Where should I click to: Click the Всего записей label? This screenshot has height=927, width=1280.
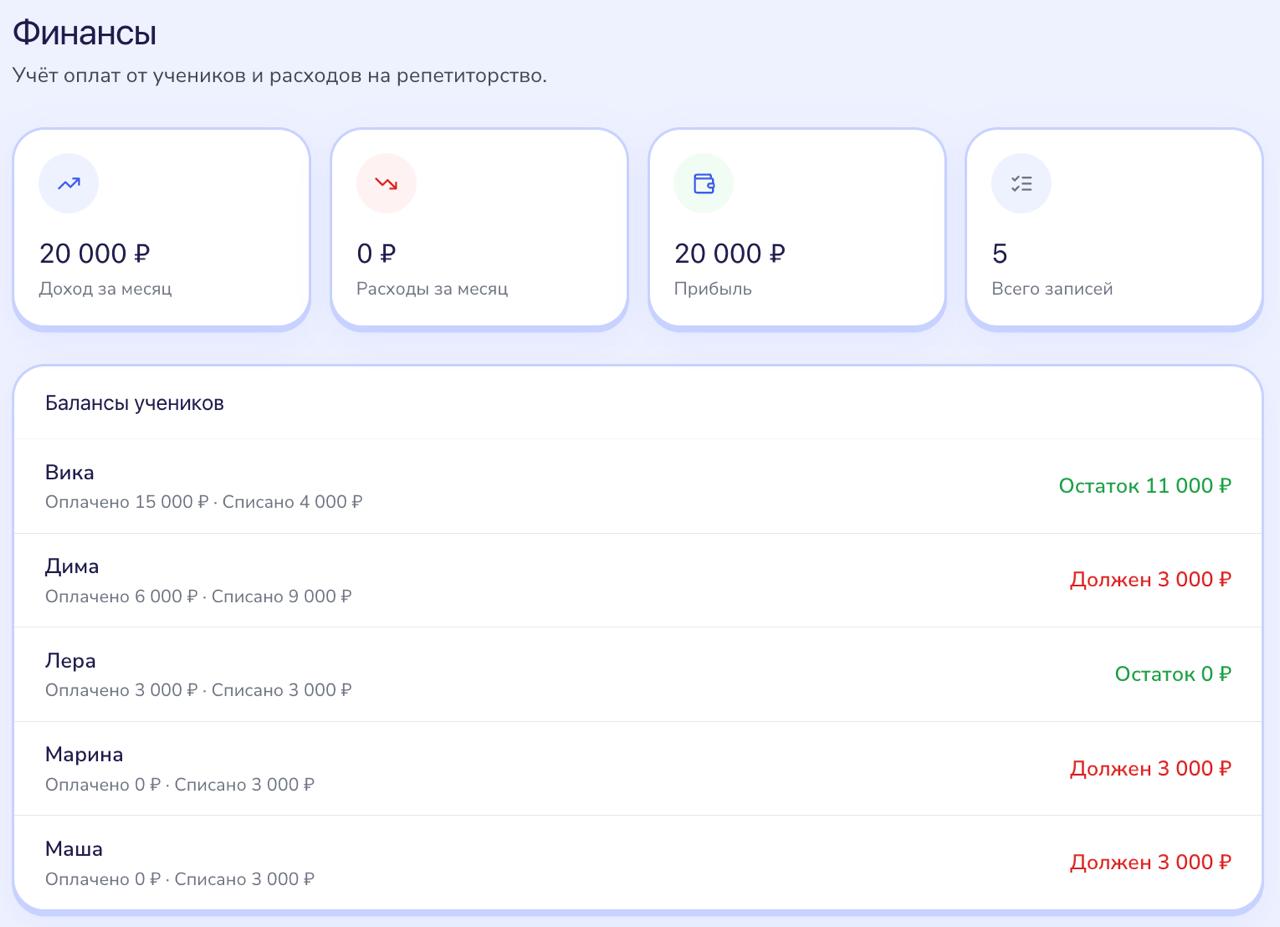[x=1052, y=289]
